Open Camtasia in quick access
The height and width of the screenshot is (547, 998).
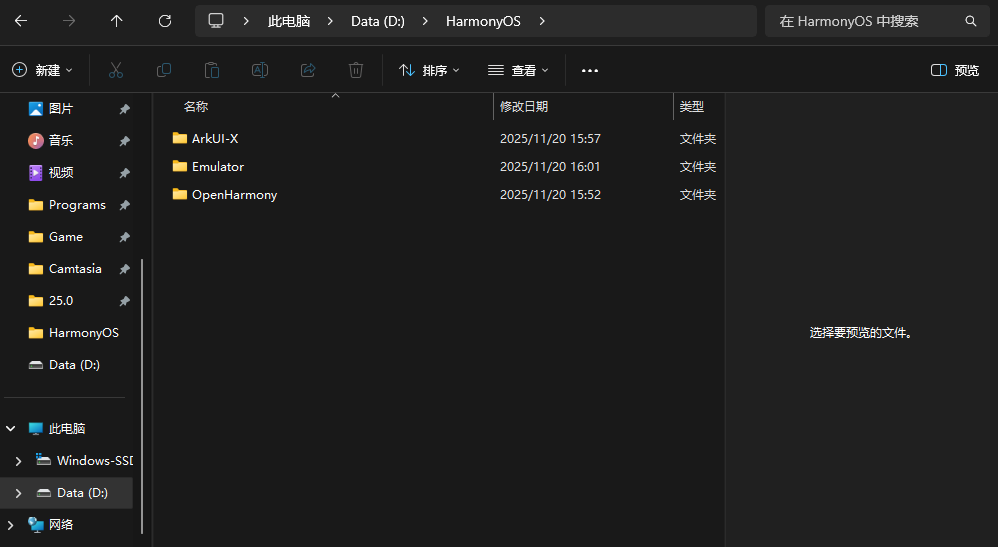[x=75, y=269]
